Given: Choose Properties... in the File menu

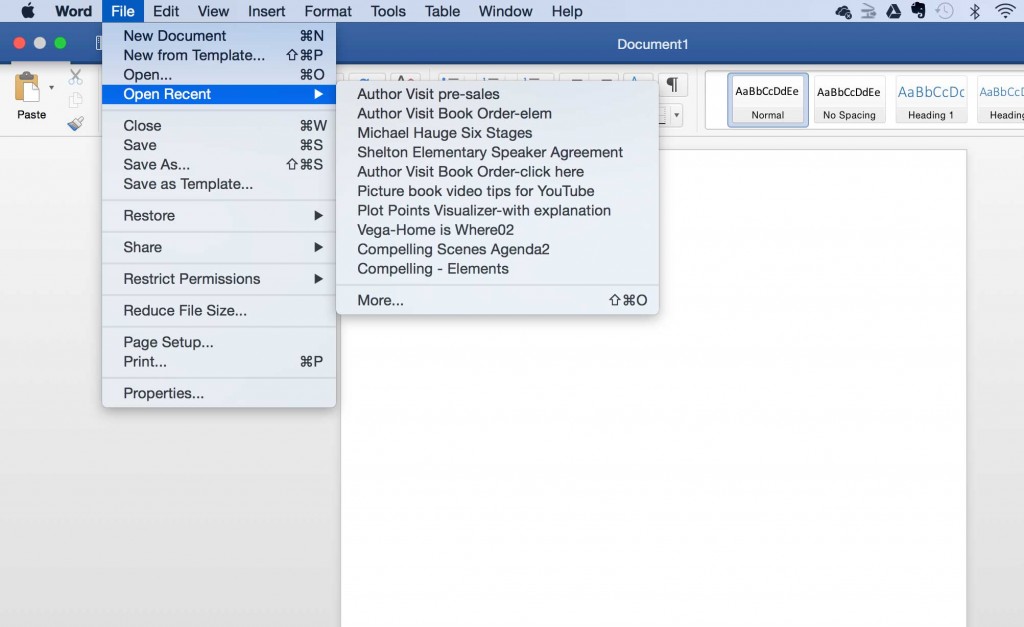Looking at the screenshot, I should click(x=219, y=393).
